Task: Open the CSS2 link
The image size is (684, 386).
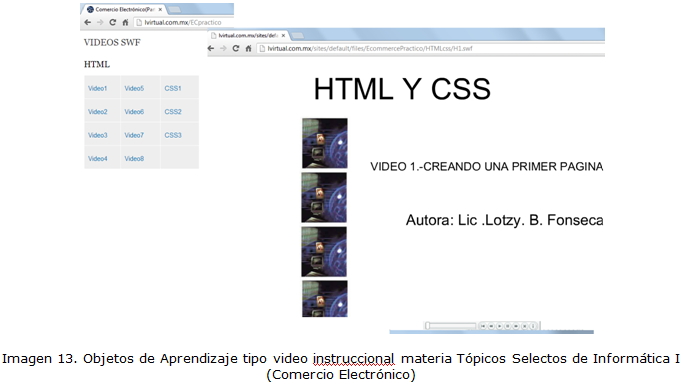Action: pyautogui.click(x=173, y=112)
